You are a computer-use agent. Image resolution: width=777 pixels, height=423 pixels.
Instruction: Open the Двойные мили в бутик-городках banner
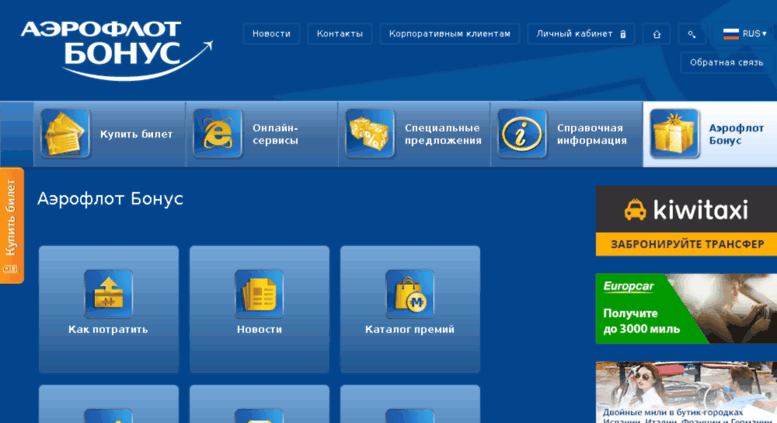[686, 392]
